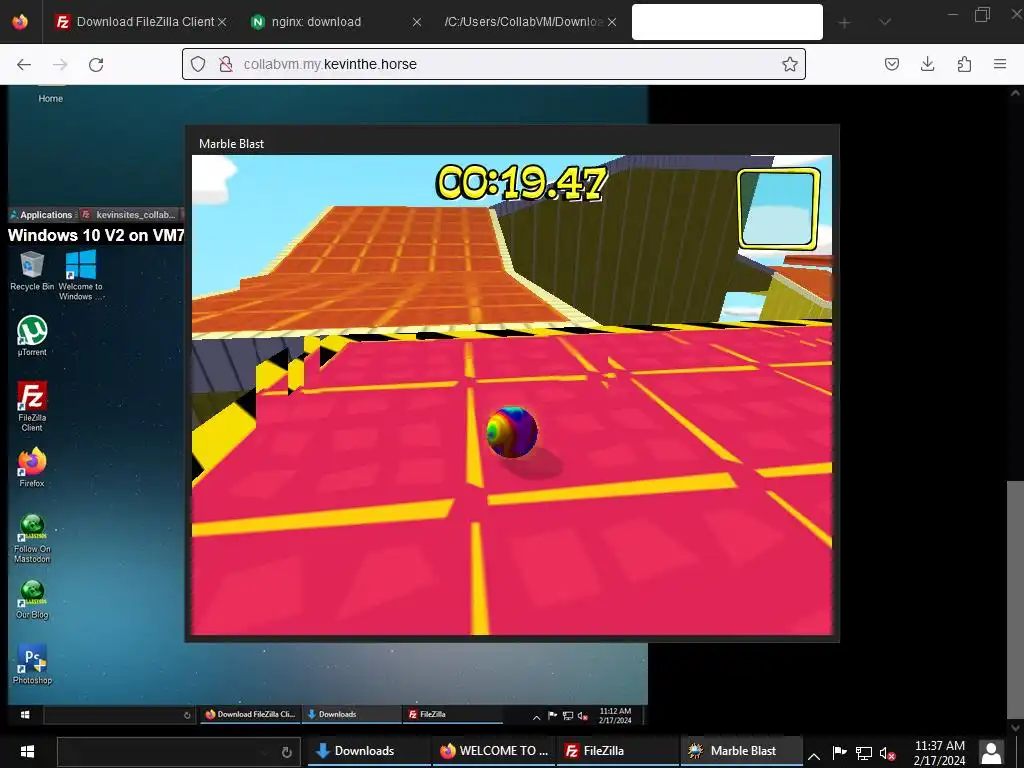Screen dimensions: 1024x768
Task: Reload the current page
Action: click(96, 64)
